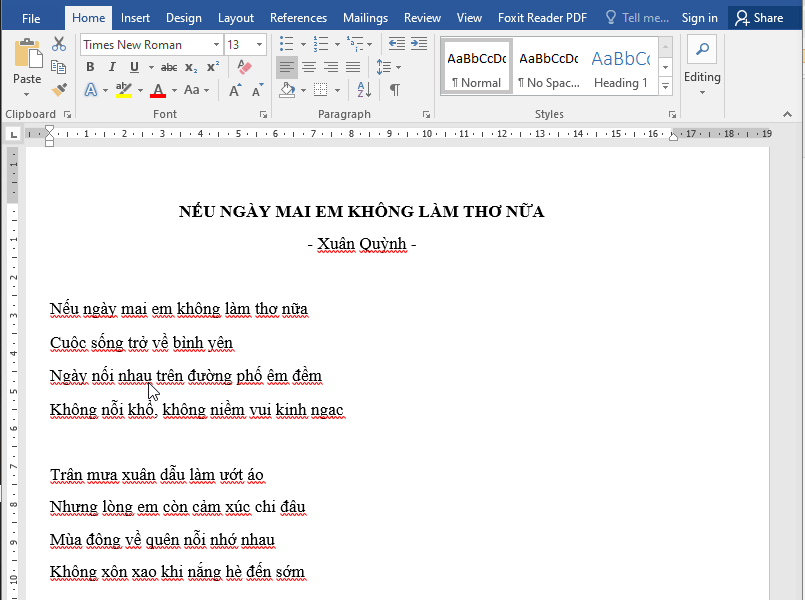This screenshot has height=600, width=805.
Task: Click the Format Painter icon
Action: point(58,89)
